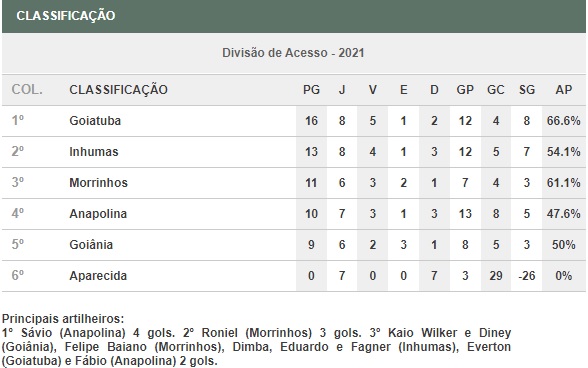Click the SG column header

tap(526, 90)
